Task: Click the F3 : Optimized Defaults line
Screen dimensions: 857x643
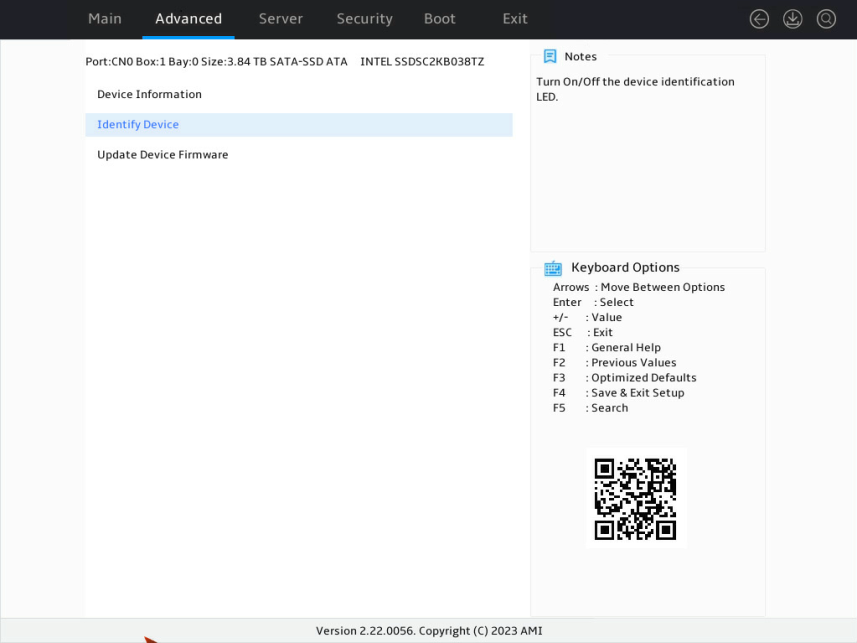Action: (x=624, y=378)
